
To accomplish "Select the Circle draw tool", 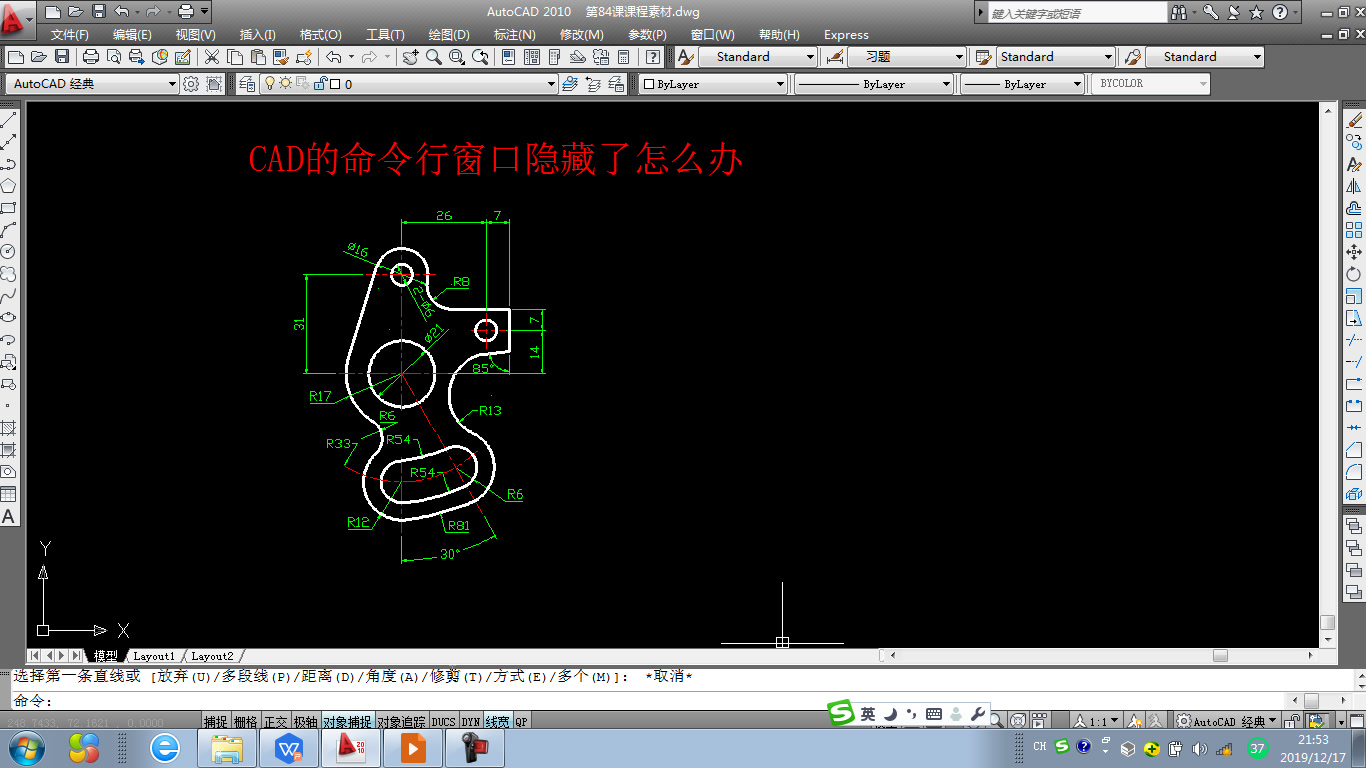I will [8, 252].
